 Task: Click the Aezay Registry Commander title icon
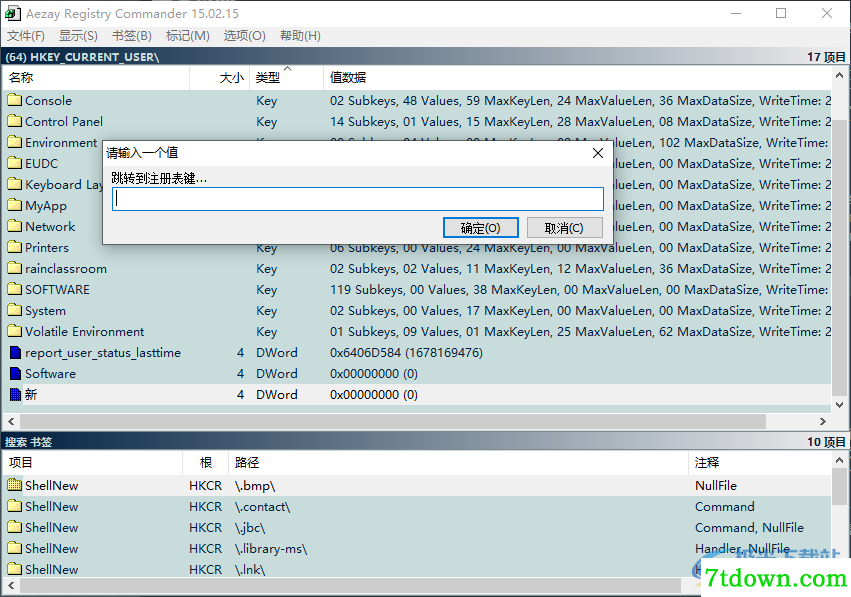(x=12, y=14)
